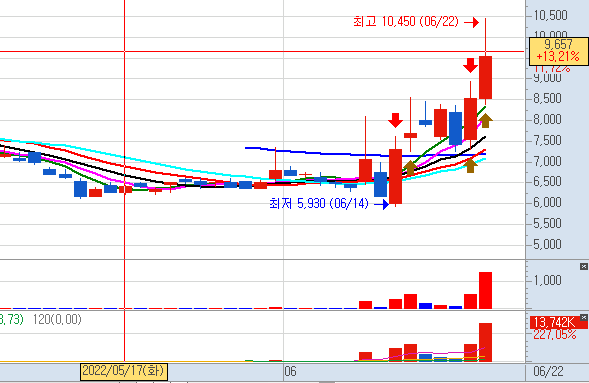Click the 8,500 price axis label
Screen dimensions: 589x383
coord(548,98)
